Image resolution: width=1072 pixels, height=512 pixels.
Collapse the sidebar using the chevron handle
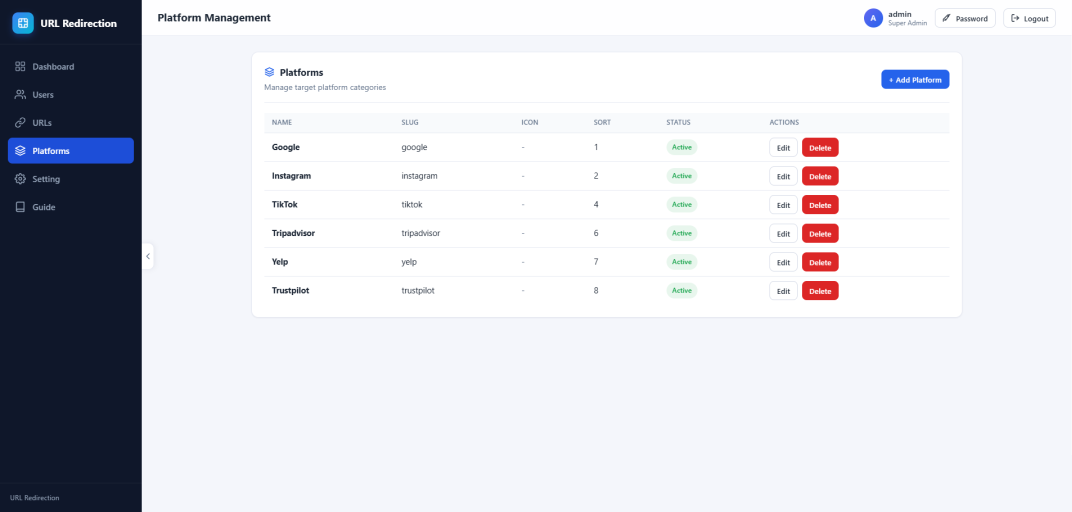[148, 256]
